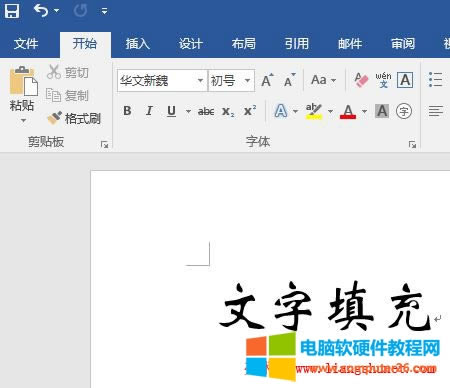Viewport: 450px width, 388px height.
Task: Click the Text Effects glowing A icon
Action: [281, 111]
